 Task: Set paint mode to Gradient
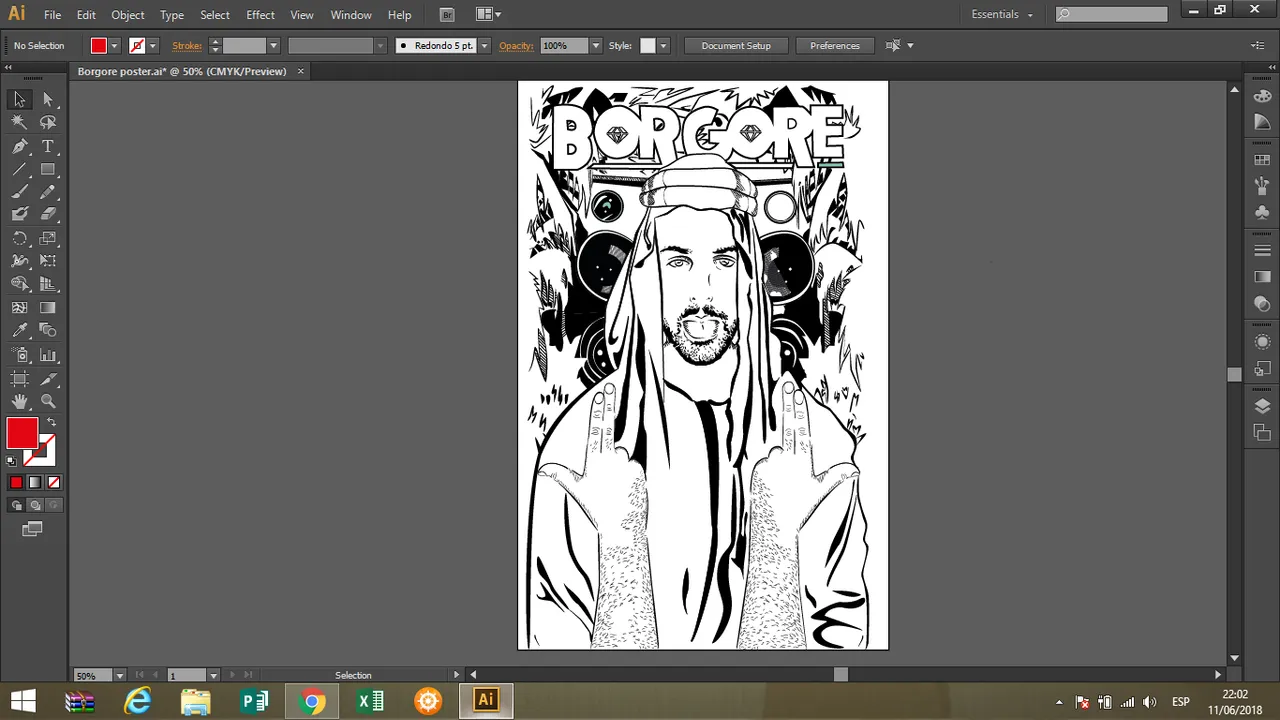coord(35,482)
